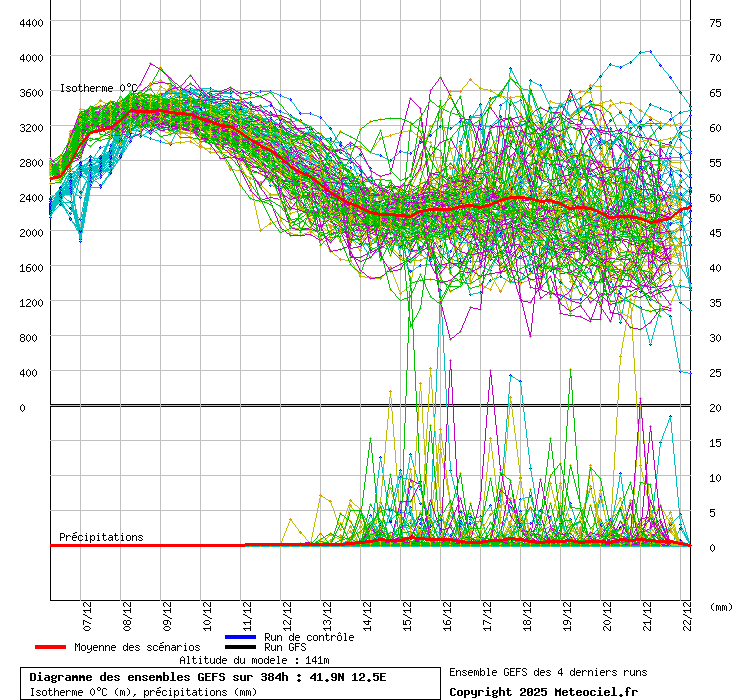Click the Précipitations chart label
The height and width of the screenshot is (700, 740).
[x=101, y=537]
